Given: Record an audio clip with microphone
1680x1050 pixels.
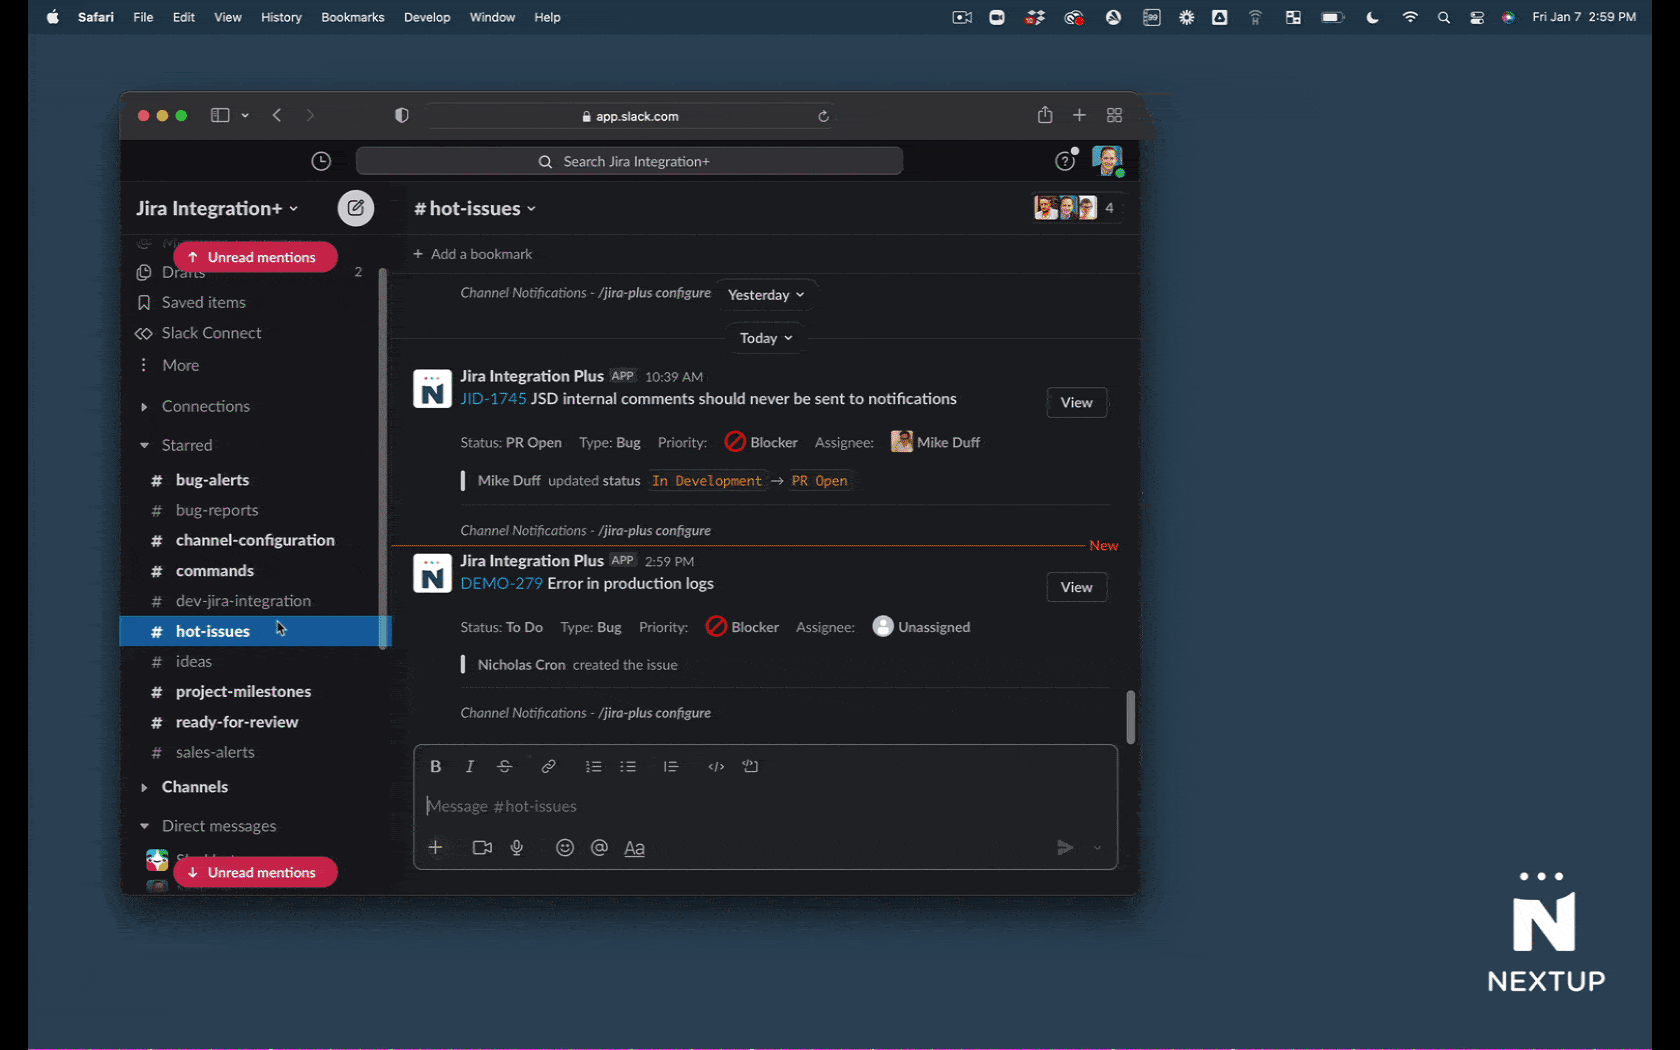Looking at the screenshot, I should click(517, 847).
